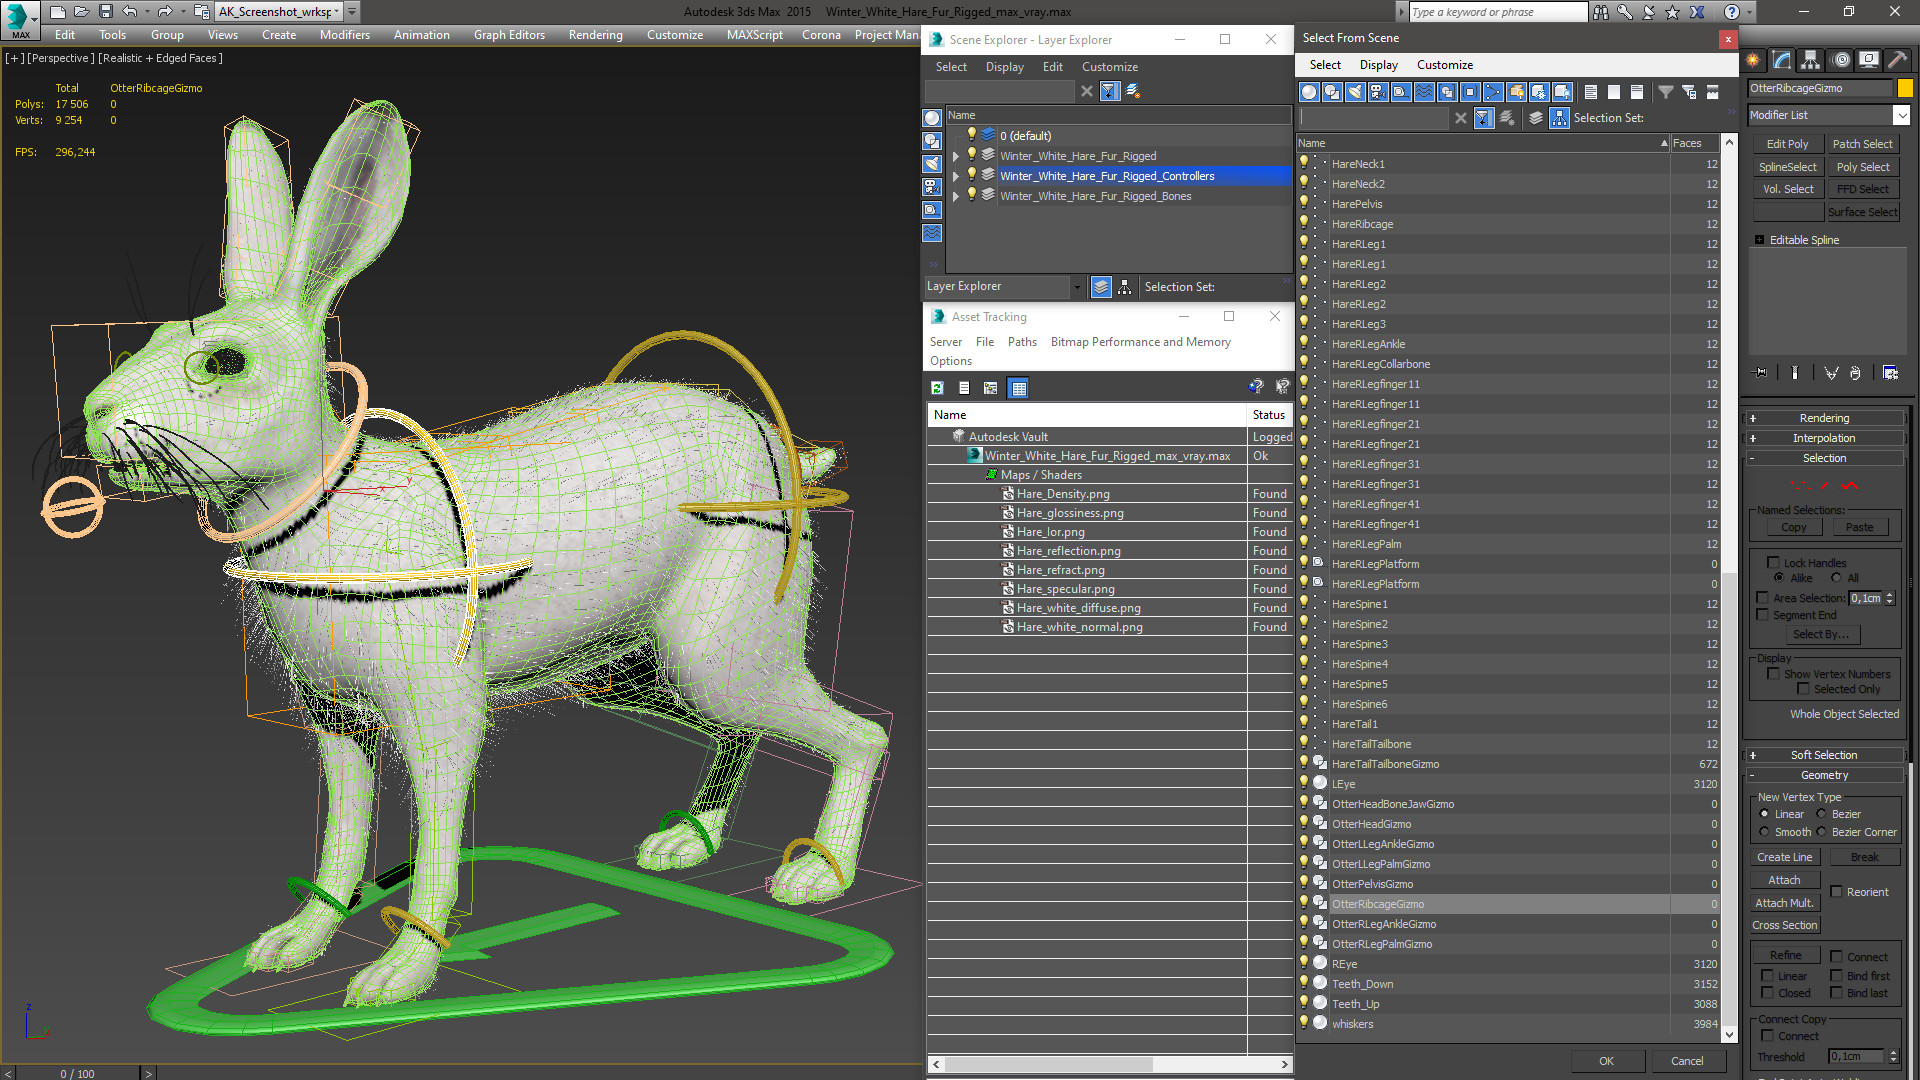Toggle Display Cameras filter in Select From Scene
This screenshot has width=1920, height=1080.
click(1378, 92)
